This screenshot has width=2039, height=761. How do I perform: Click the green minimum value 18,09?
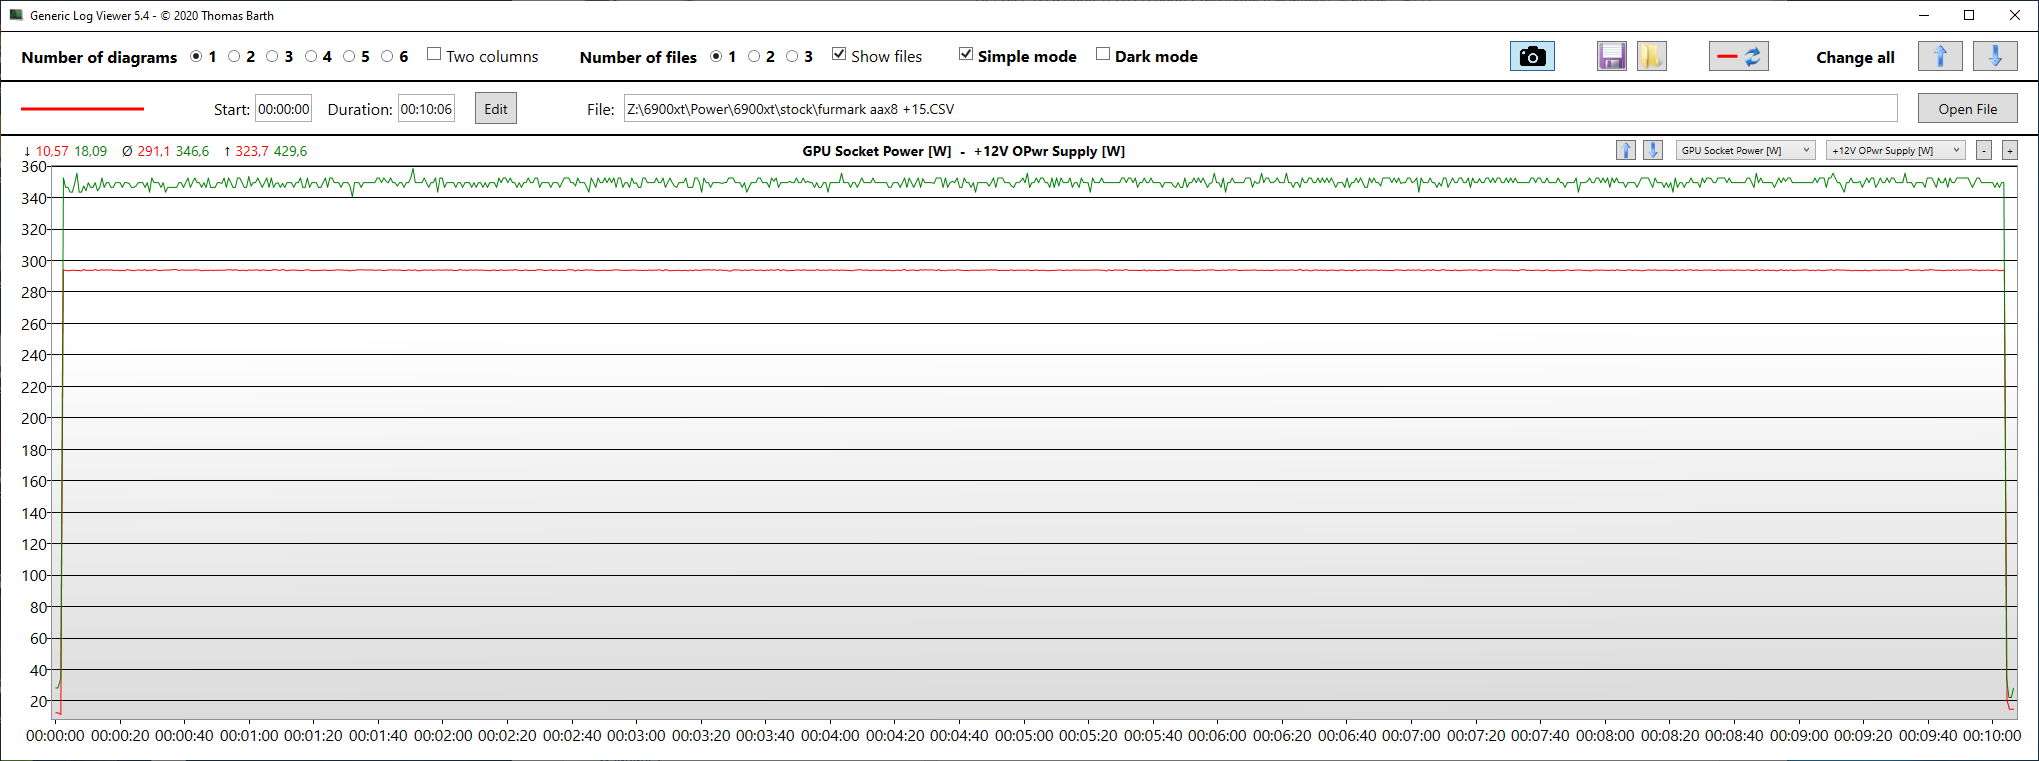pos(91,151)
